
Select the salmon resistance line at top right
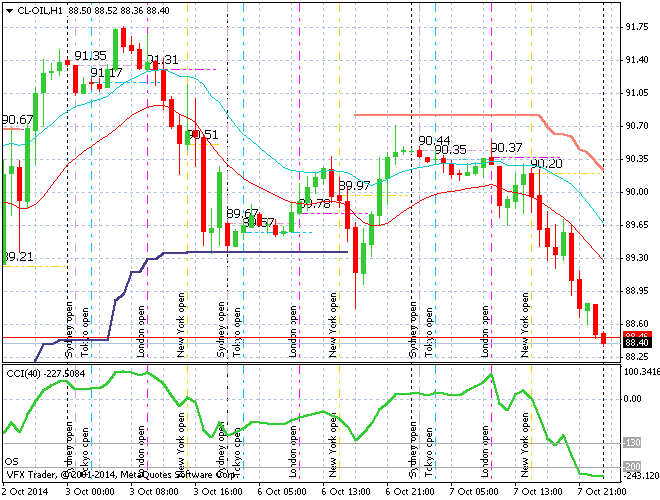pos(450,115)
